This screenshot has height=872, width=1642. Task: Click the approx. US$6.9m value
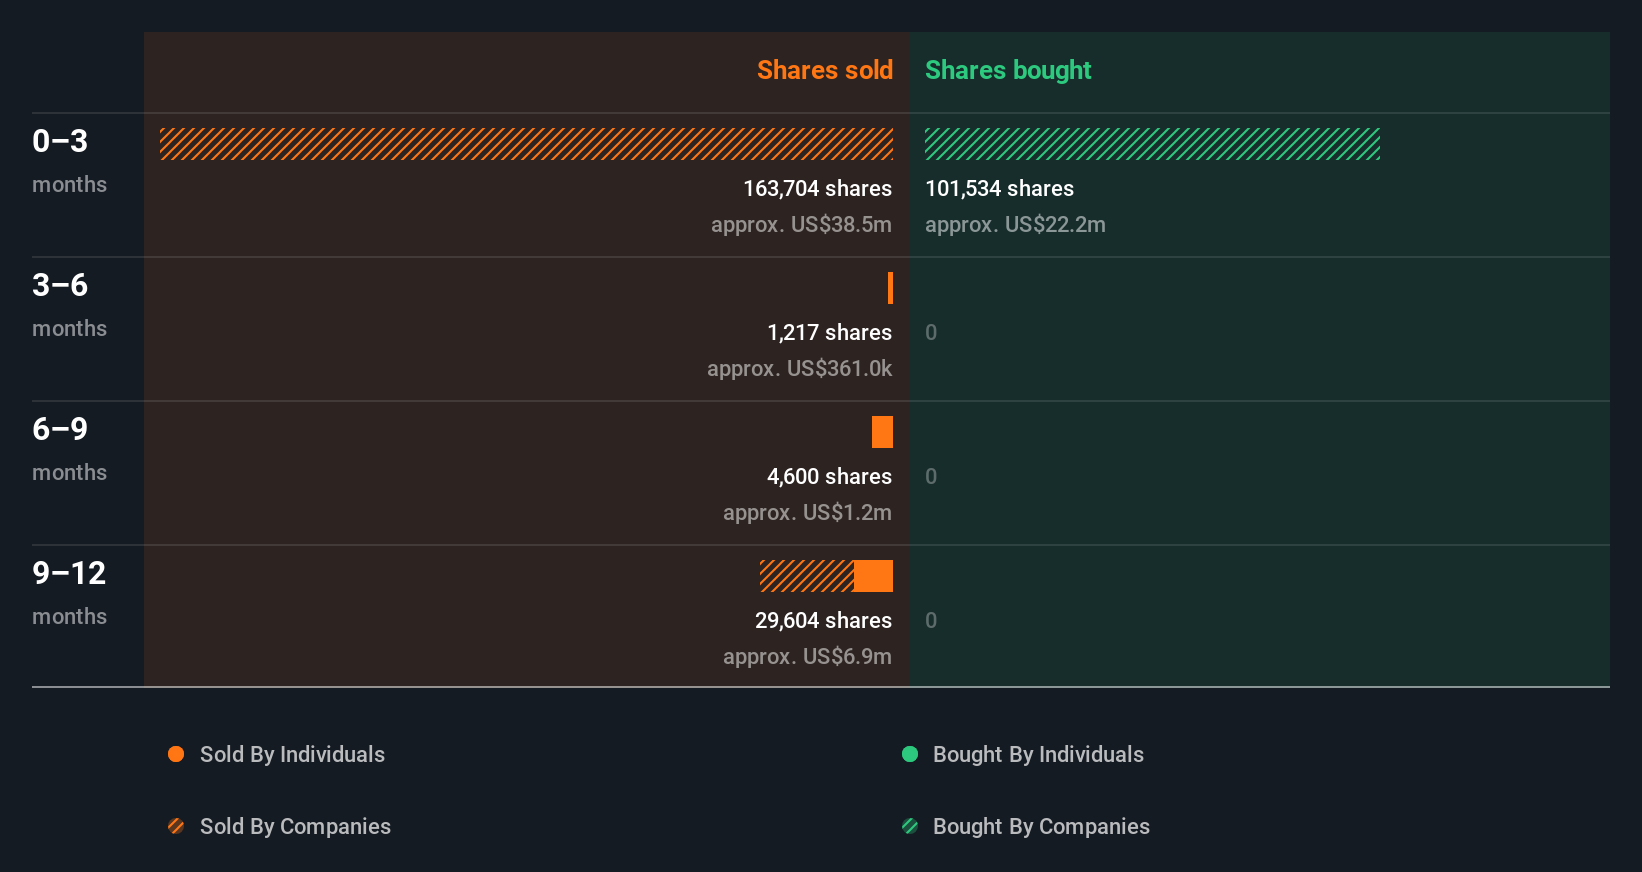(x=807, y=656)
